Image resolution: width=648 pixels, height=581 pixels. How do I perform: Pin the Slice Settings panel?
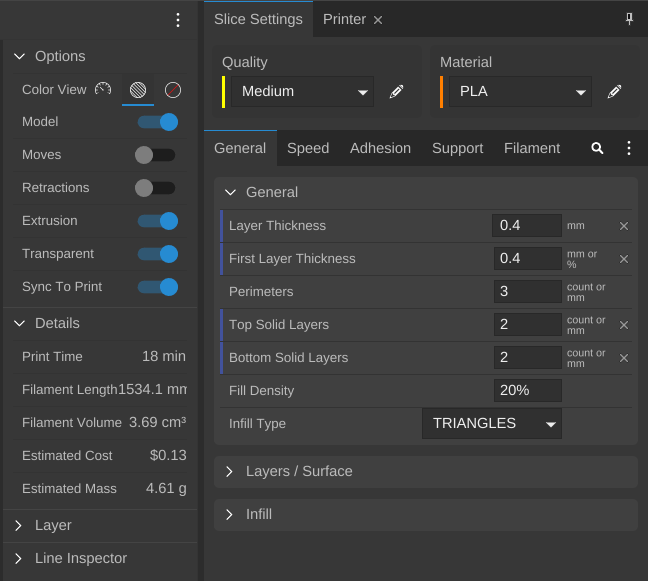pyautogui.click(x=629, y=19)
